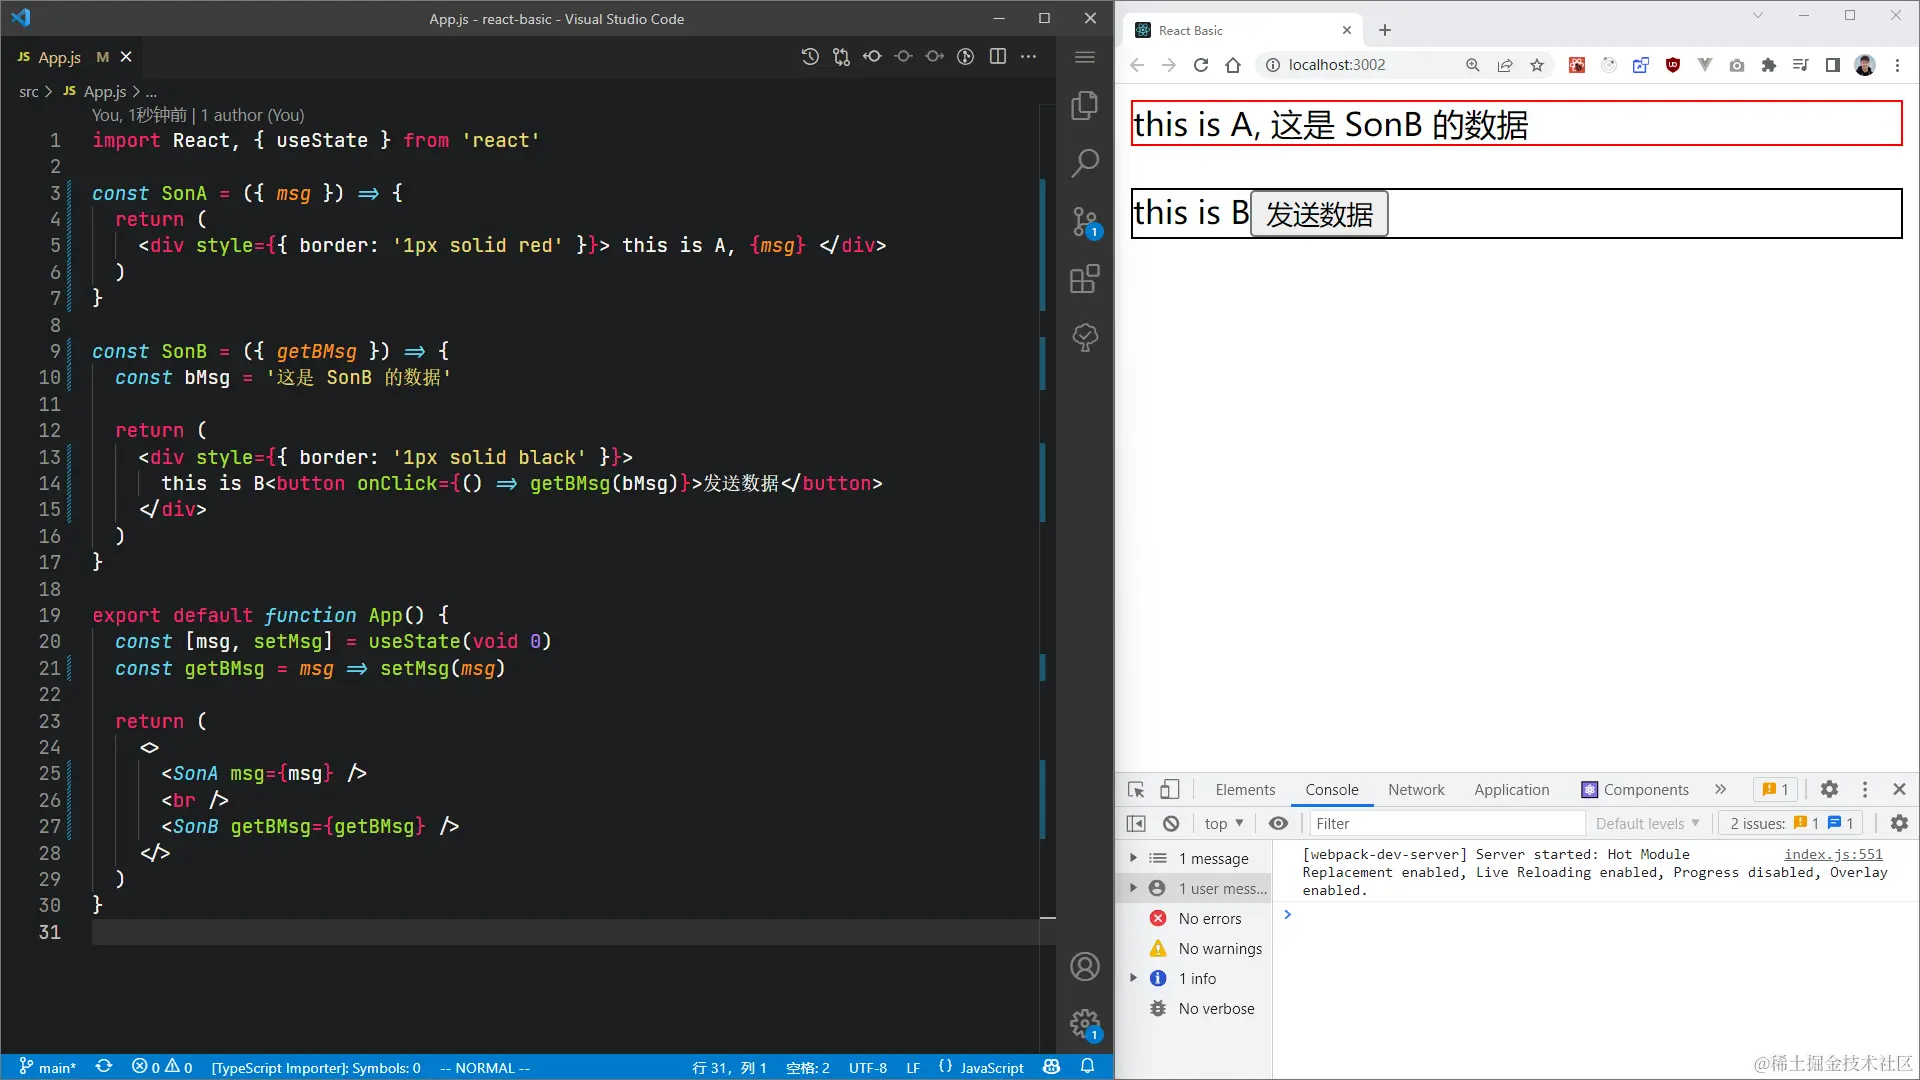Screen dimensions: 1920x1080
Task: Click the split editor right icon
Action: click(x=997, y=56)
